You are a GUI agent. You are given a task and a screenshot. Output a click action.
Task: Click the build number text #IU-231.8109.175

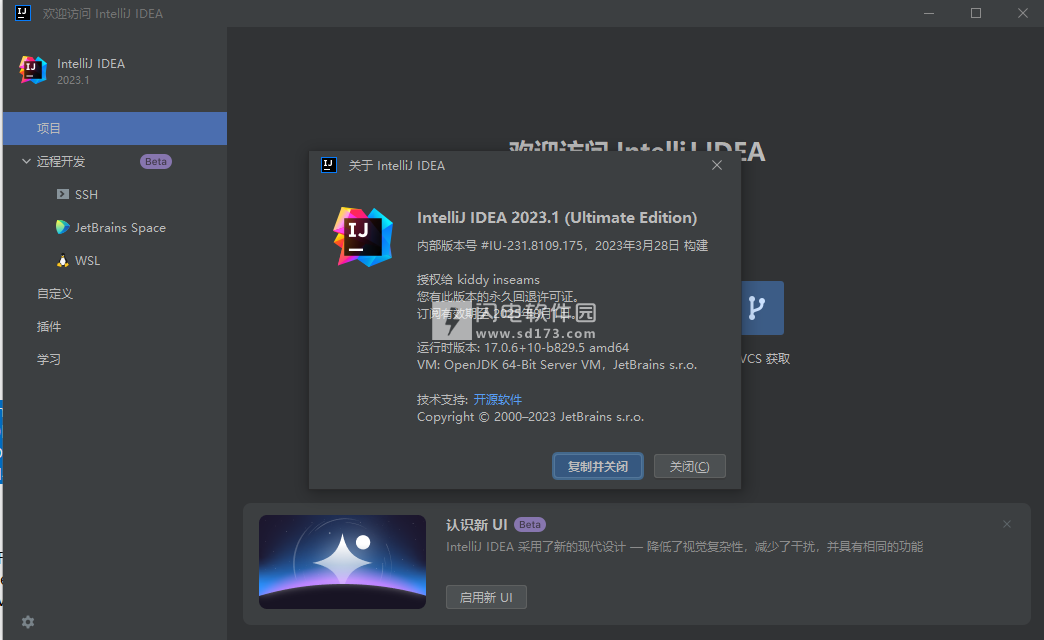coord(532,246)
